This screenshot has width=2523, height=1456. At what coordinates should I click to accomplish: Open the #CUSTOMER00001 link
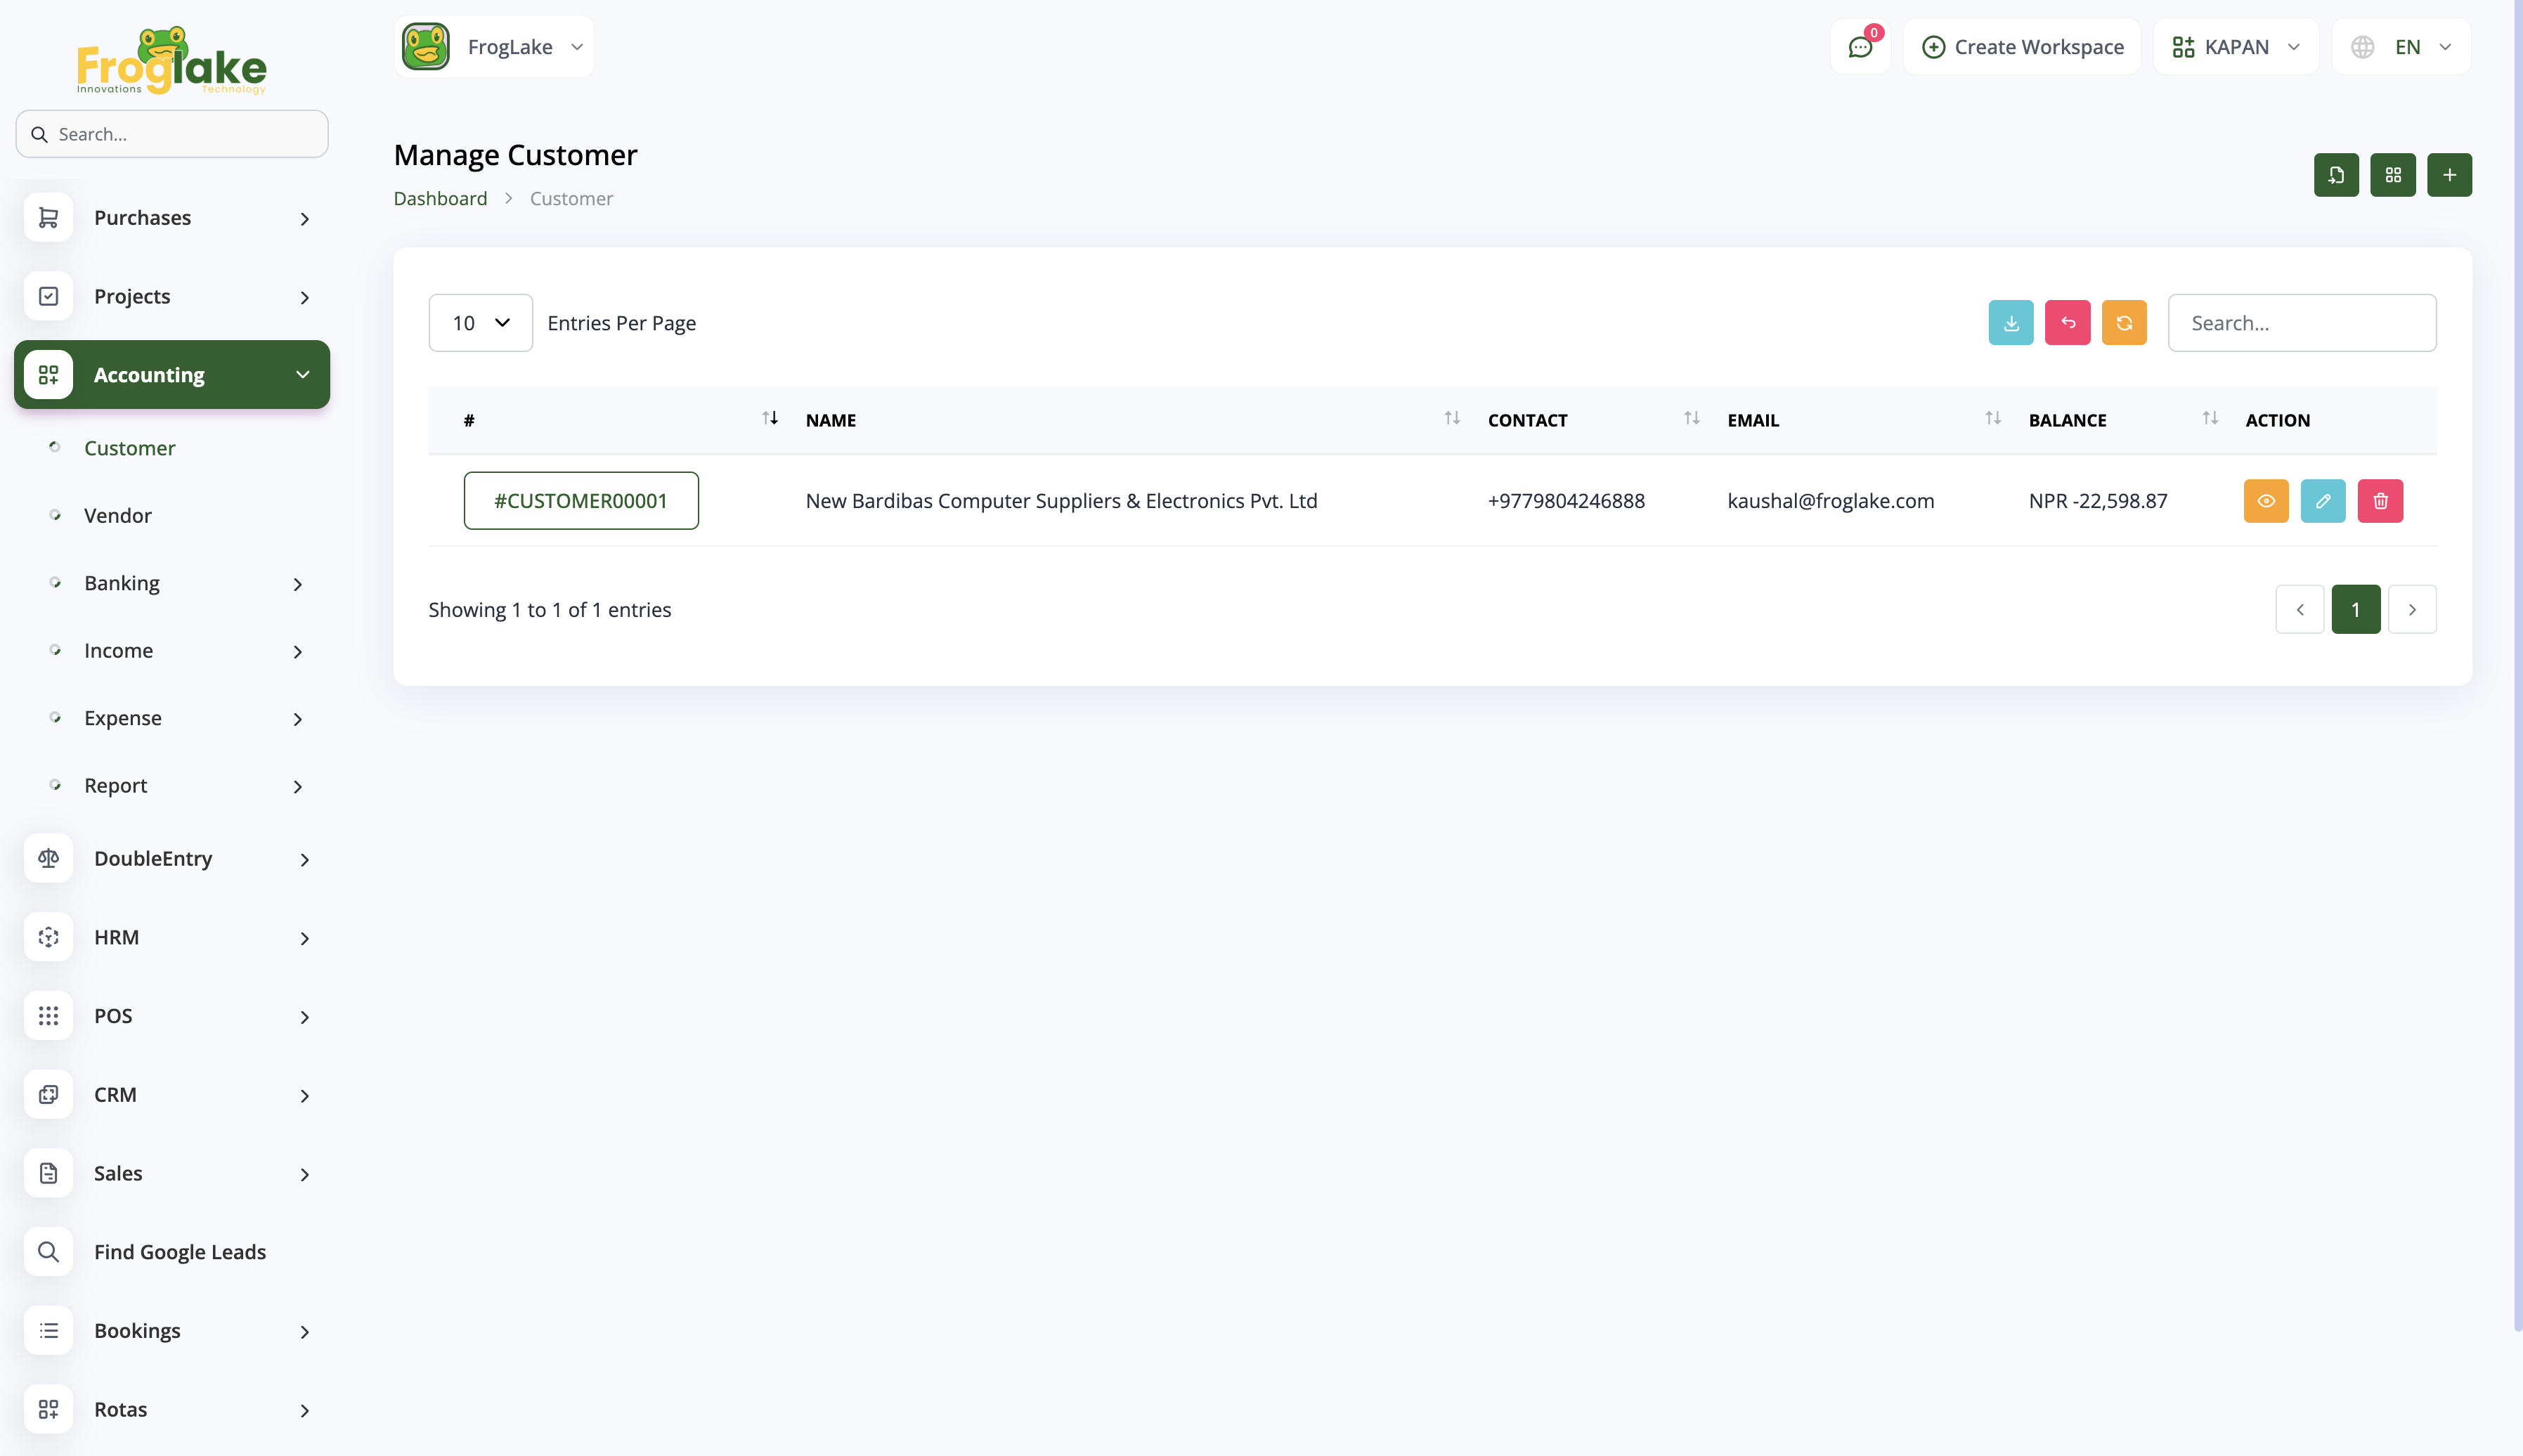pyautogui.click(x=580, y=501)
